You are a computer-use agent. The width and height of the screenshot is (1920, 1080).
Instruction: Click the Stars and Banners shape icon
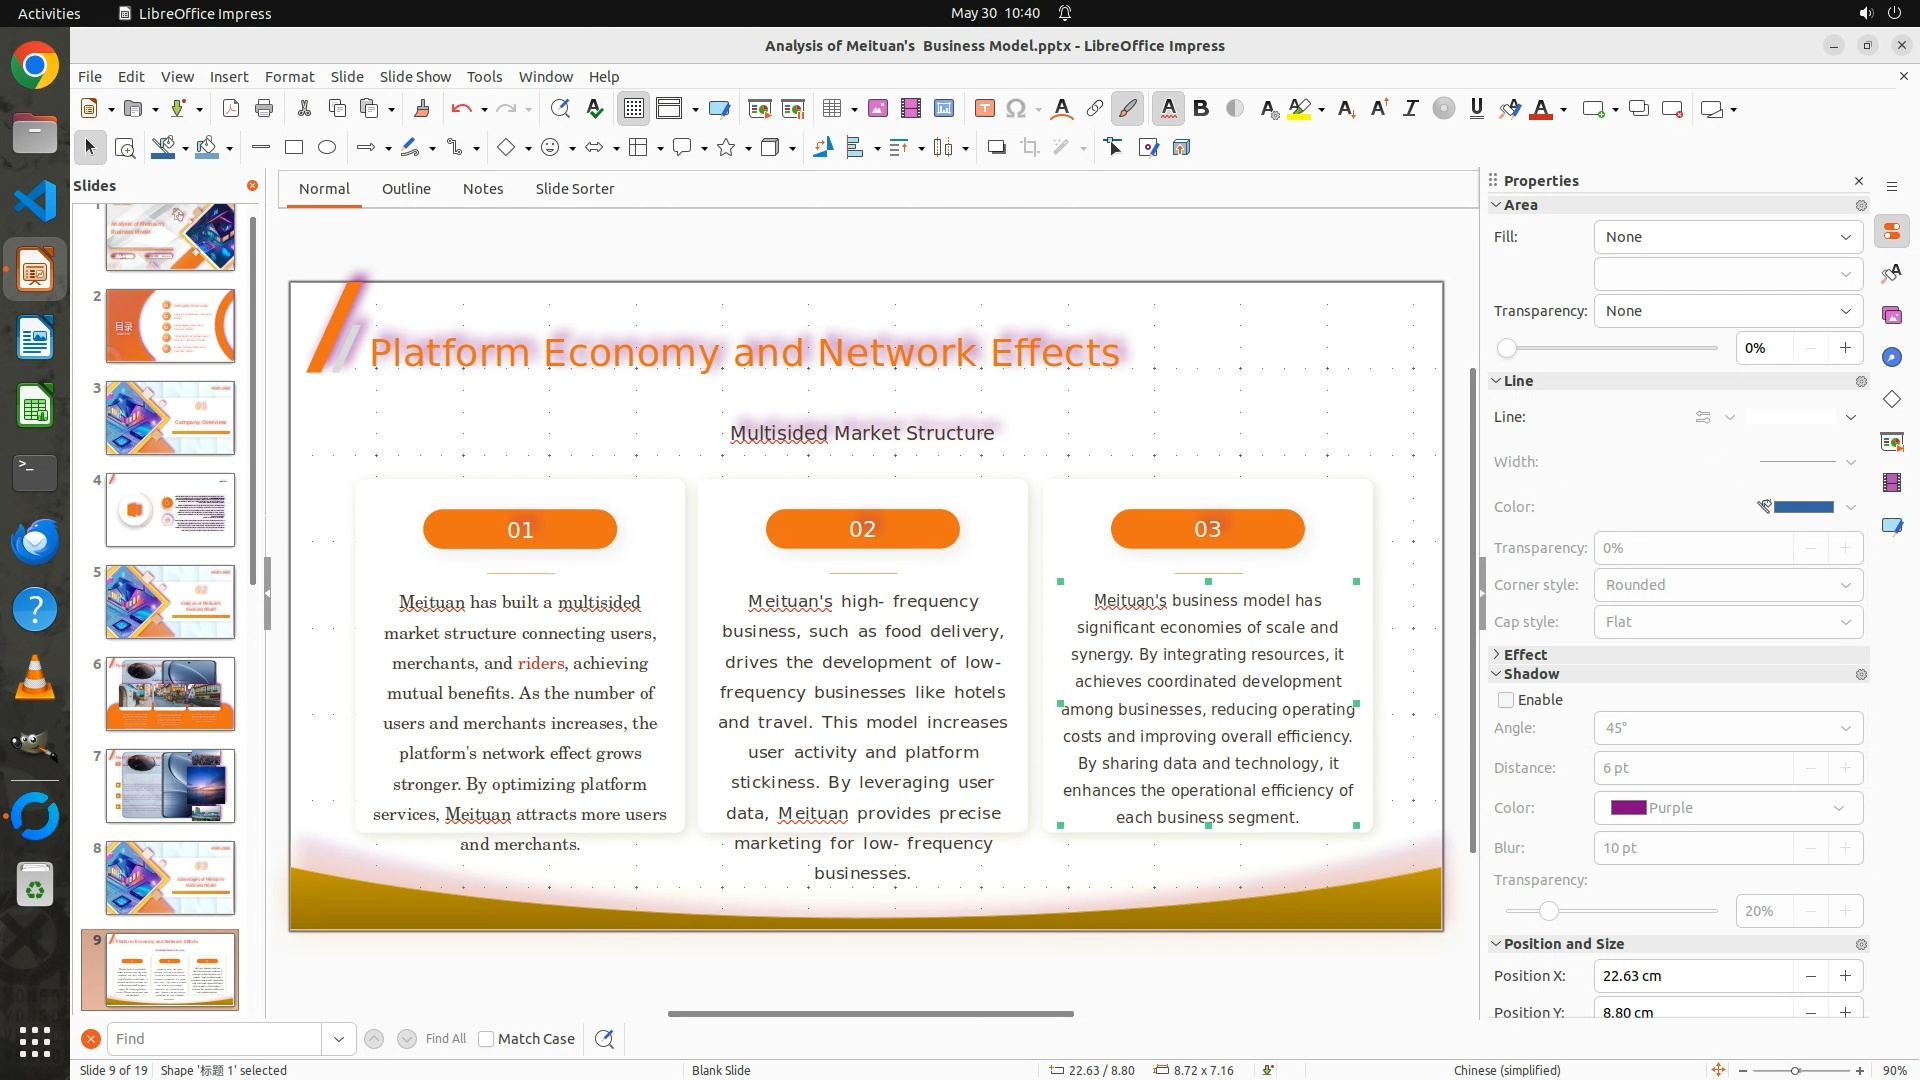pyautogui.click(x=727, y=148)
